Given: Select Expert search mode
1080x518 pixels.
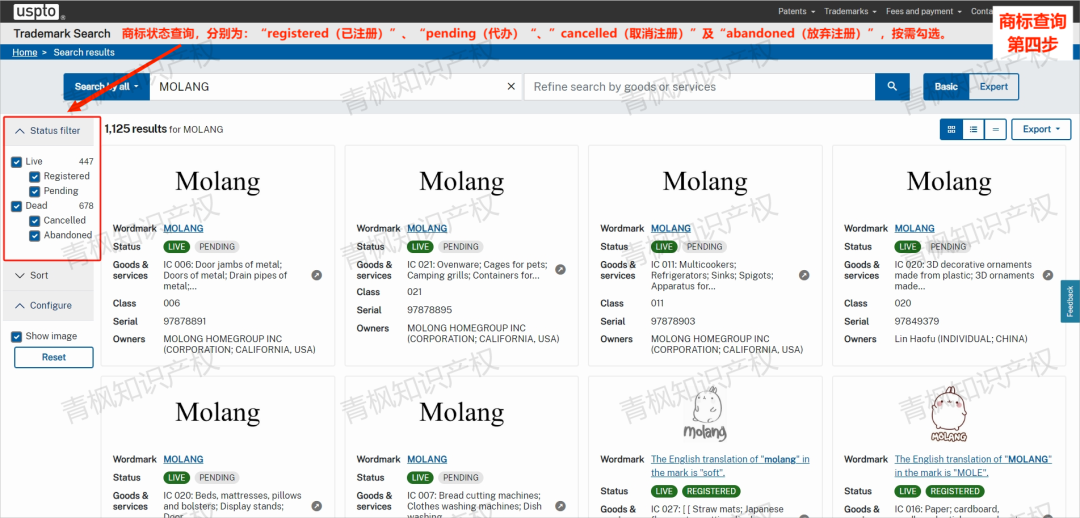Looking at the screenshot, I should pyautogui.click(x=994, y=87).
